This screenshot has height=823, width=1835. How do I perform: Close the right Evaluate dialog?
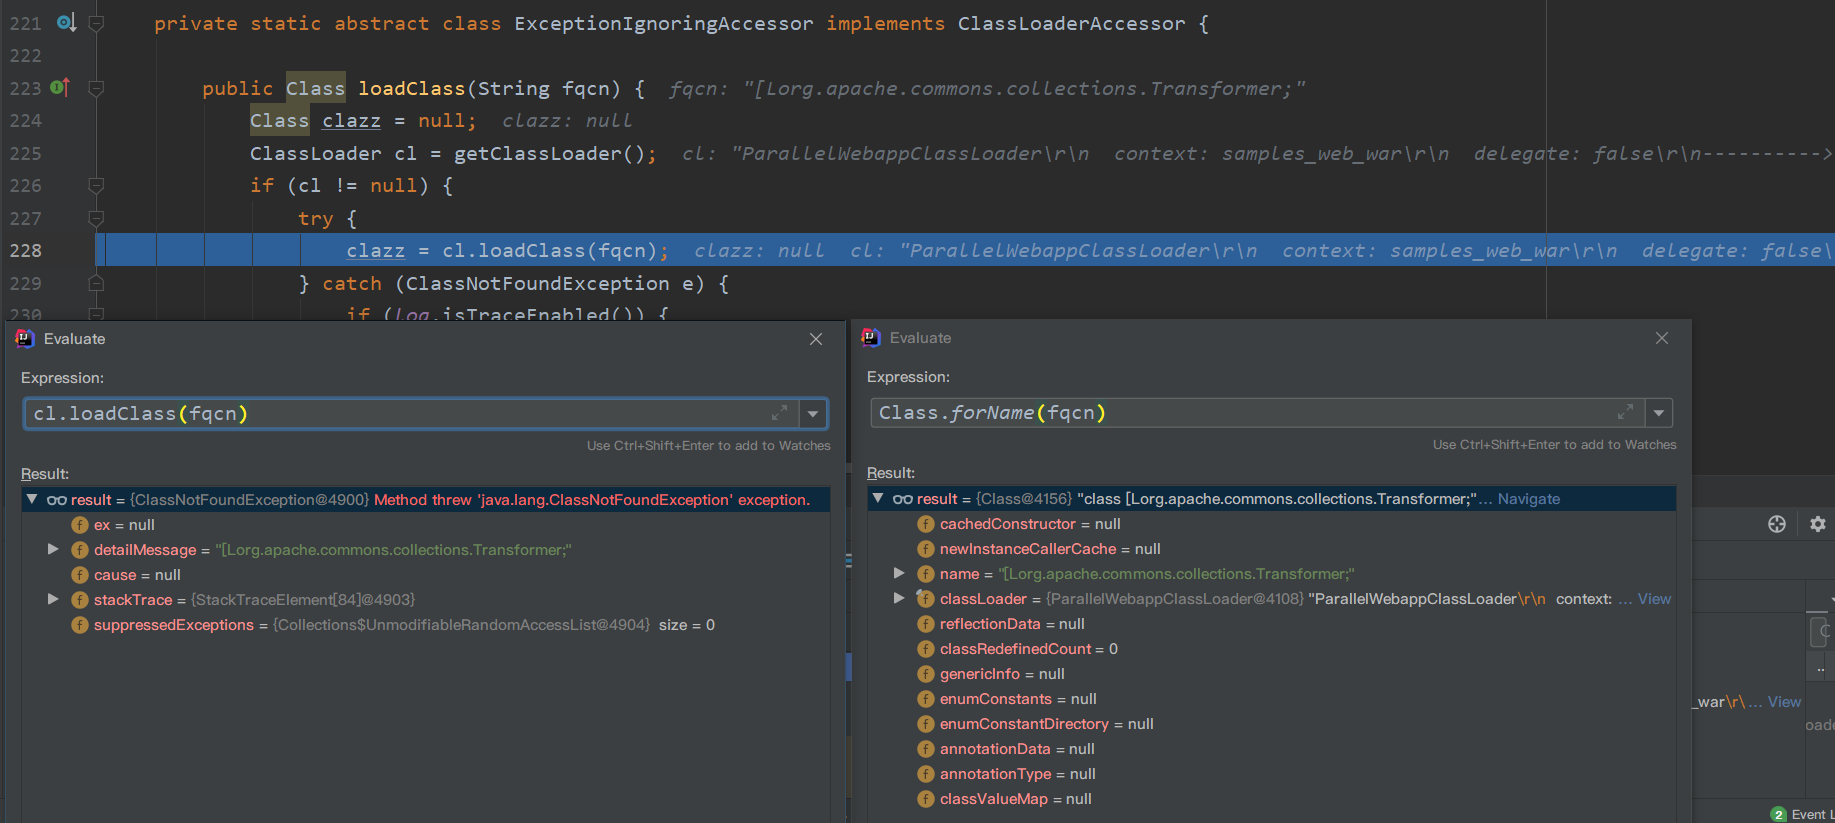pyautogui.click(x=1662, y=338)
